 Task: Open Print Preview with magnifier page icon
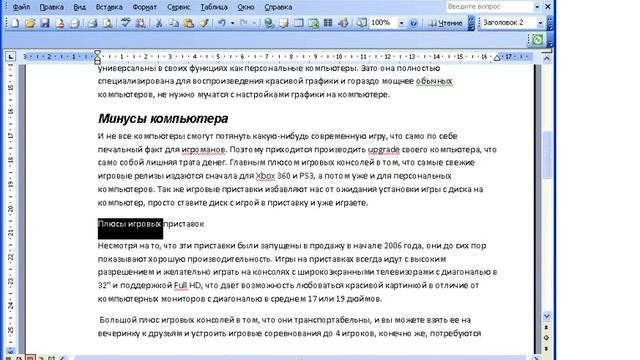point(108,23)
